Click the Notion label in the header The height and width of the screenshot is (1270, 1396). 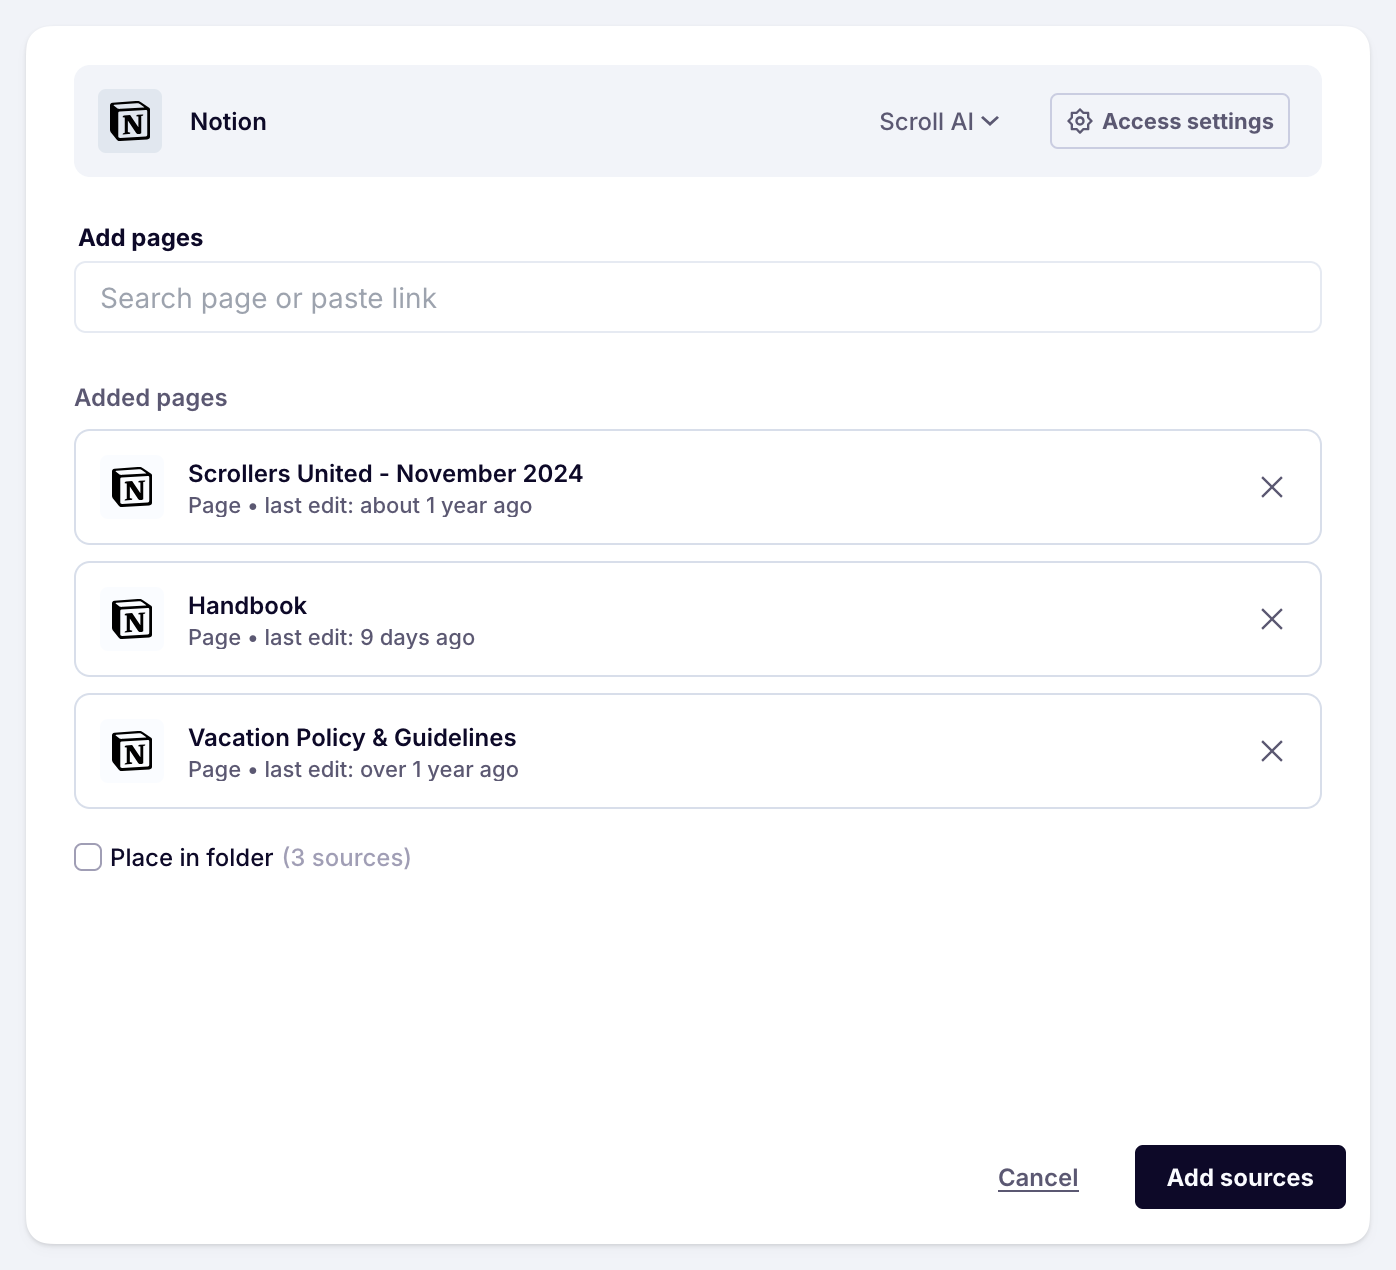pyautogui.click(x=228, y=122)
